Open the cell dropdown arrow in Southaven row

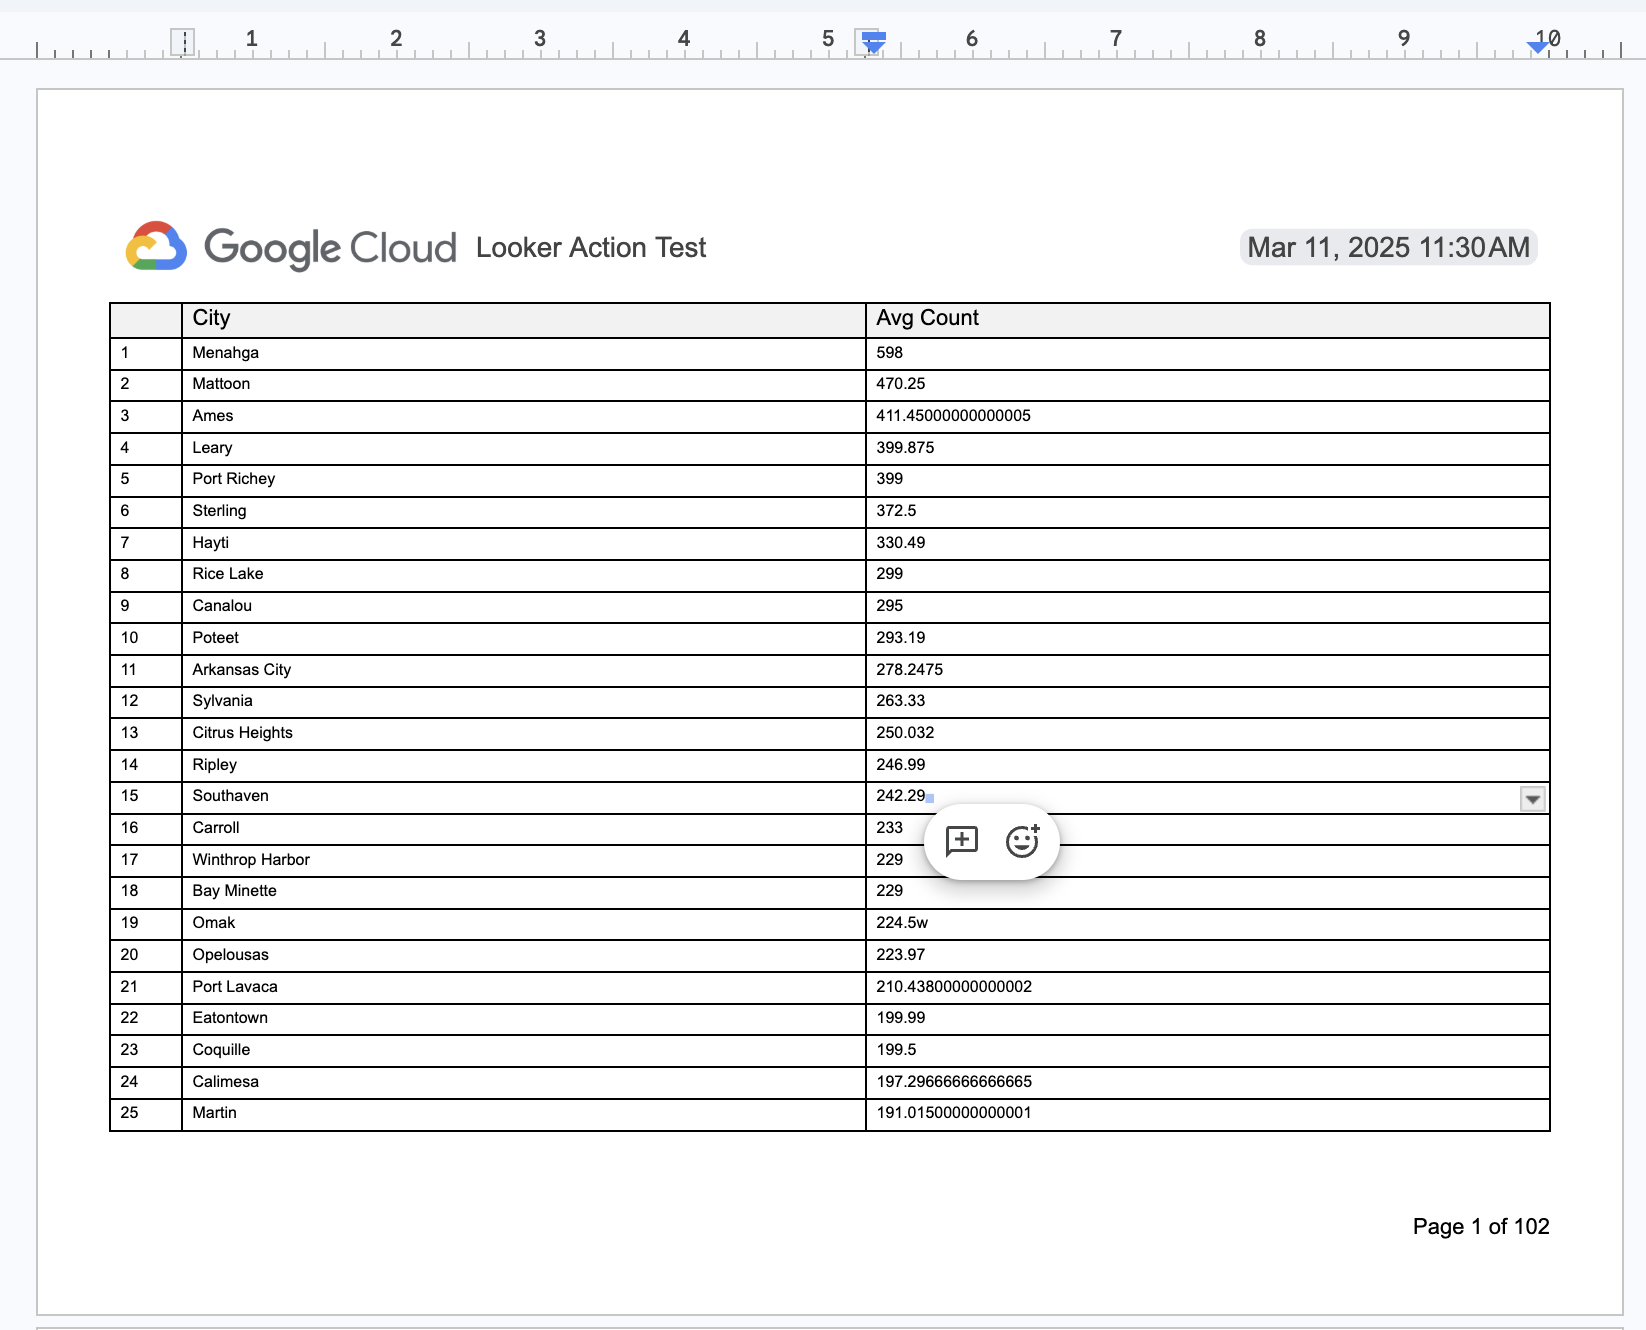[1532, 798]
